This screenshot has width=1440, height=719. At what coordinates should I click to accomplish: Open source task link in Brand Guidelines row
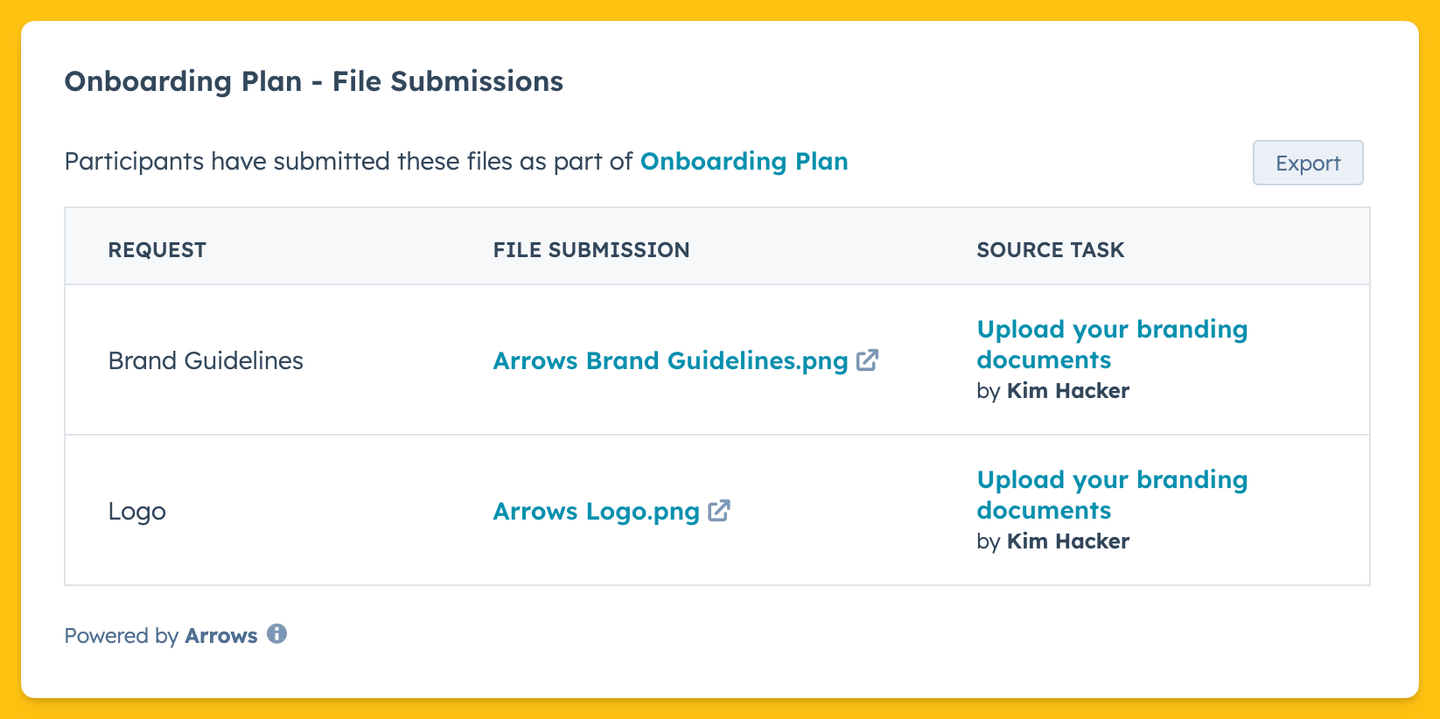(1112, 344)
